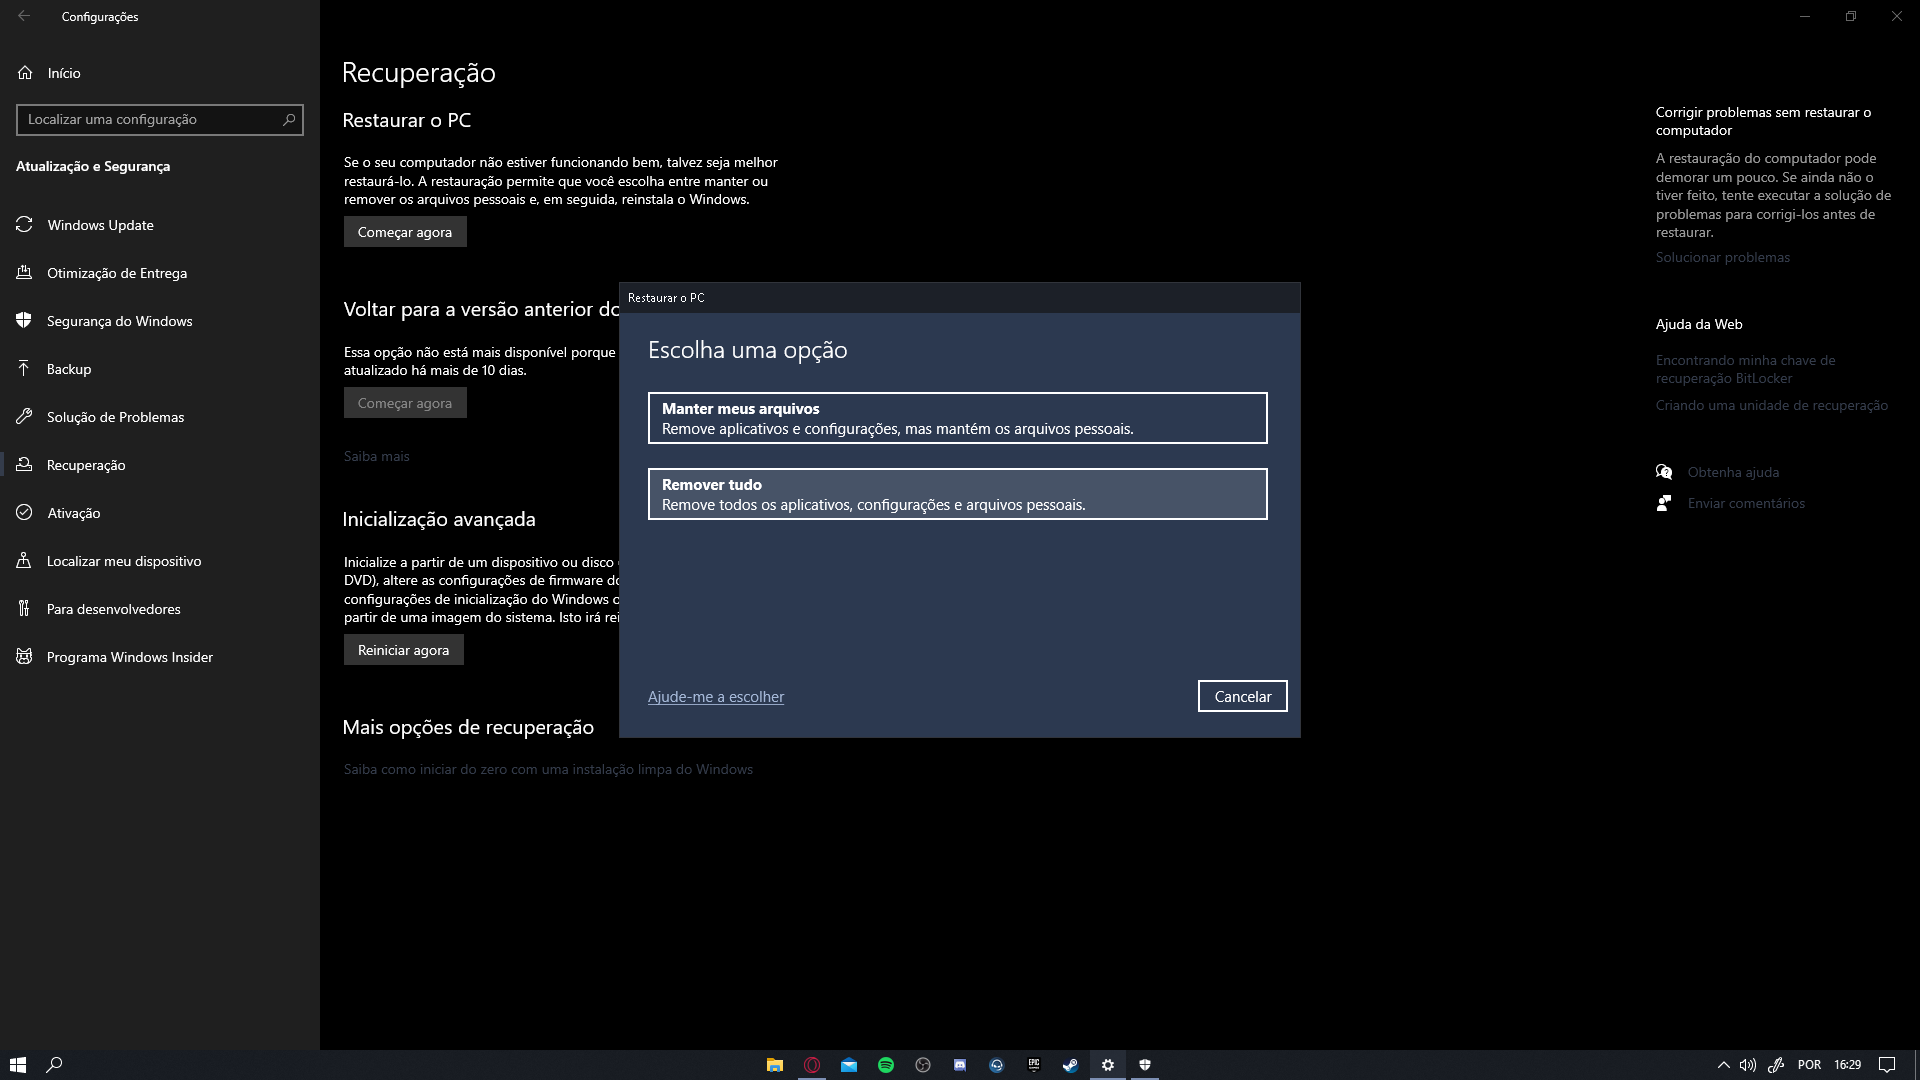
Task: Click the Windows Insider cat icon
Action: [x=24, y=657]
